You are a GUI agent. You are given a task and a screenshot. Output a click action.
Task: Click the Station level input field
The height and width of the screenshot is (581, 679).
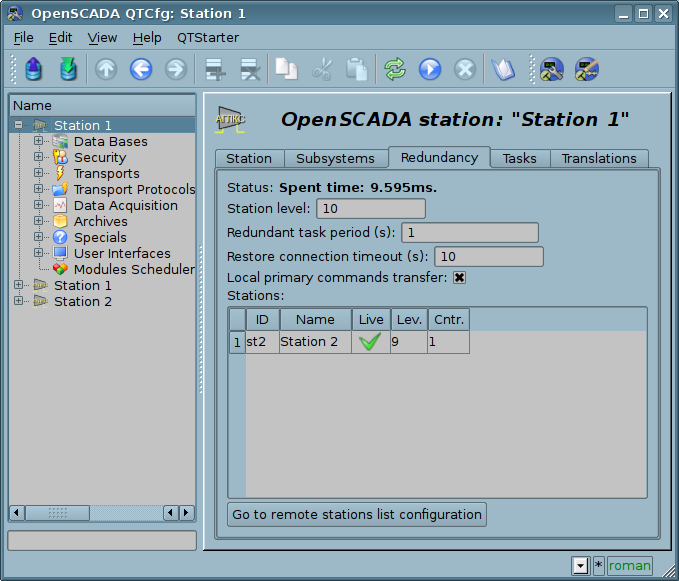point(371,209)
